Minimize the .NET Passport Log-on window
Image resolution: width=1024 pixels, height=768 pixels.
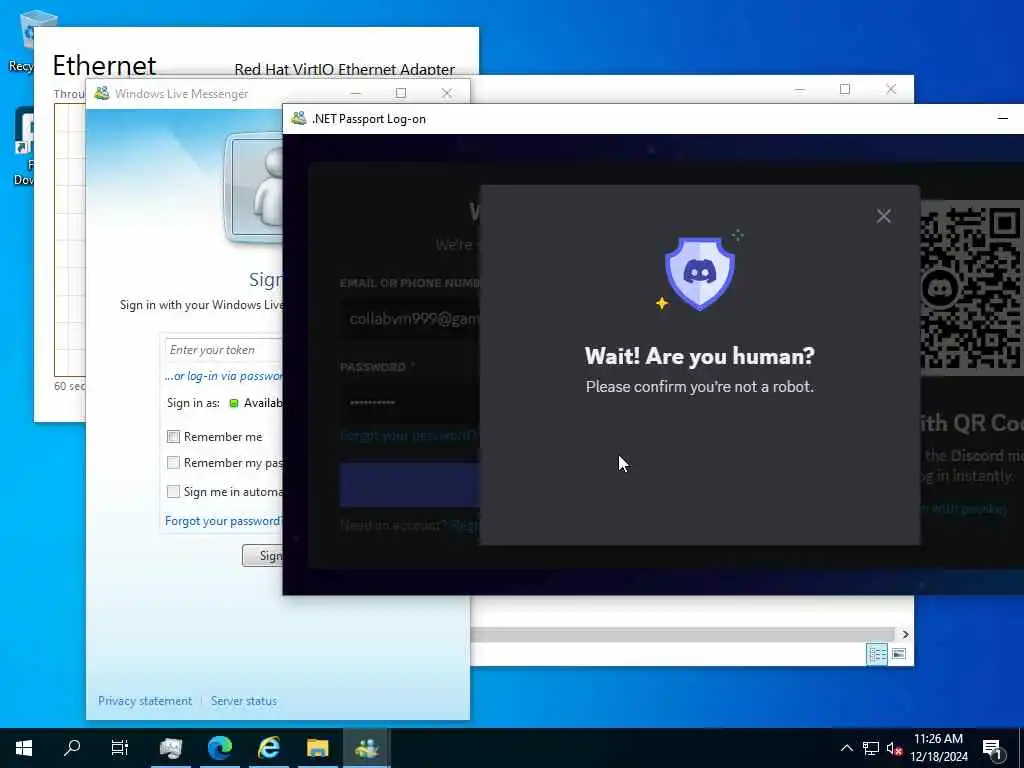tap(1002, 118)
